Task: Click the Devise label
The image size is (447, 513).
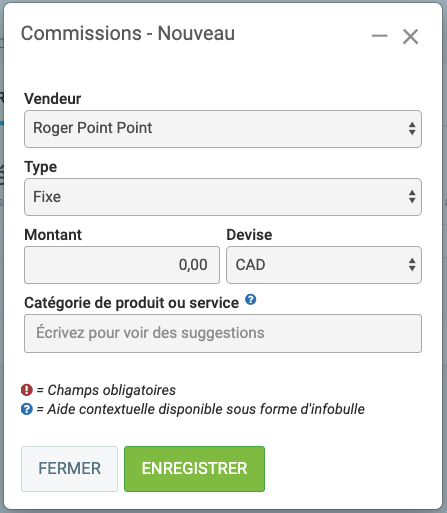Action: (x=249, y=235)
